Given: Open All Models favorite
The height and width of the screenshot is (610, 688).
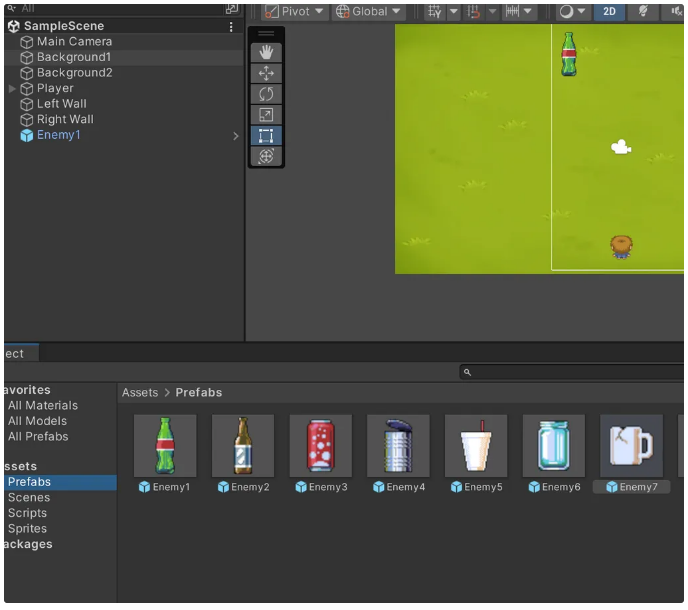Looking at the screenshot, I should point(38,421).
